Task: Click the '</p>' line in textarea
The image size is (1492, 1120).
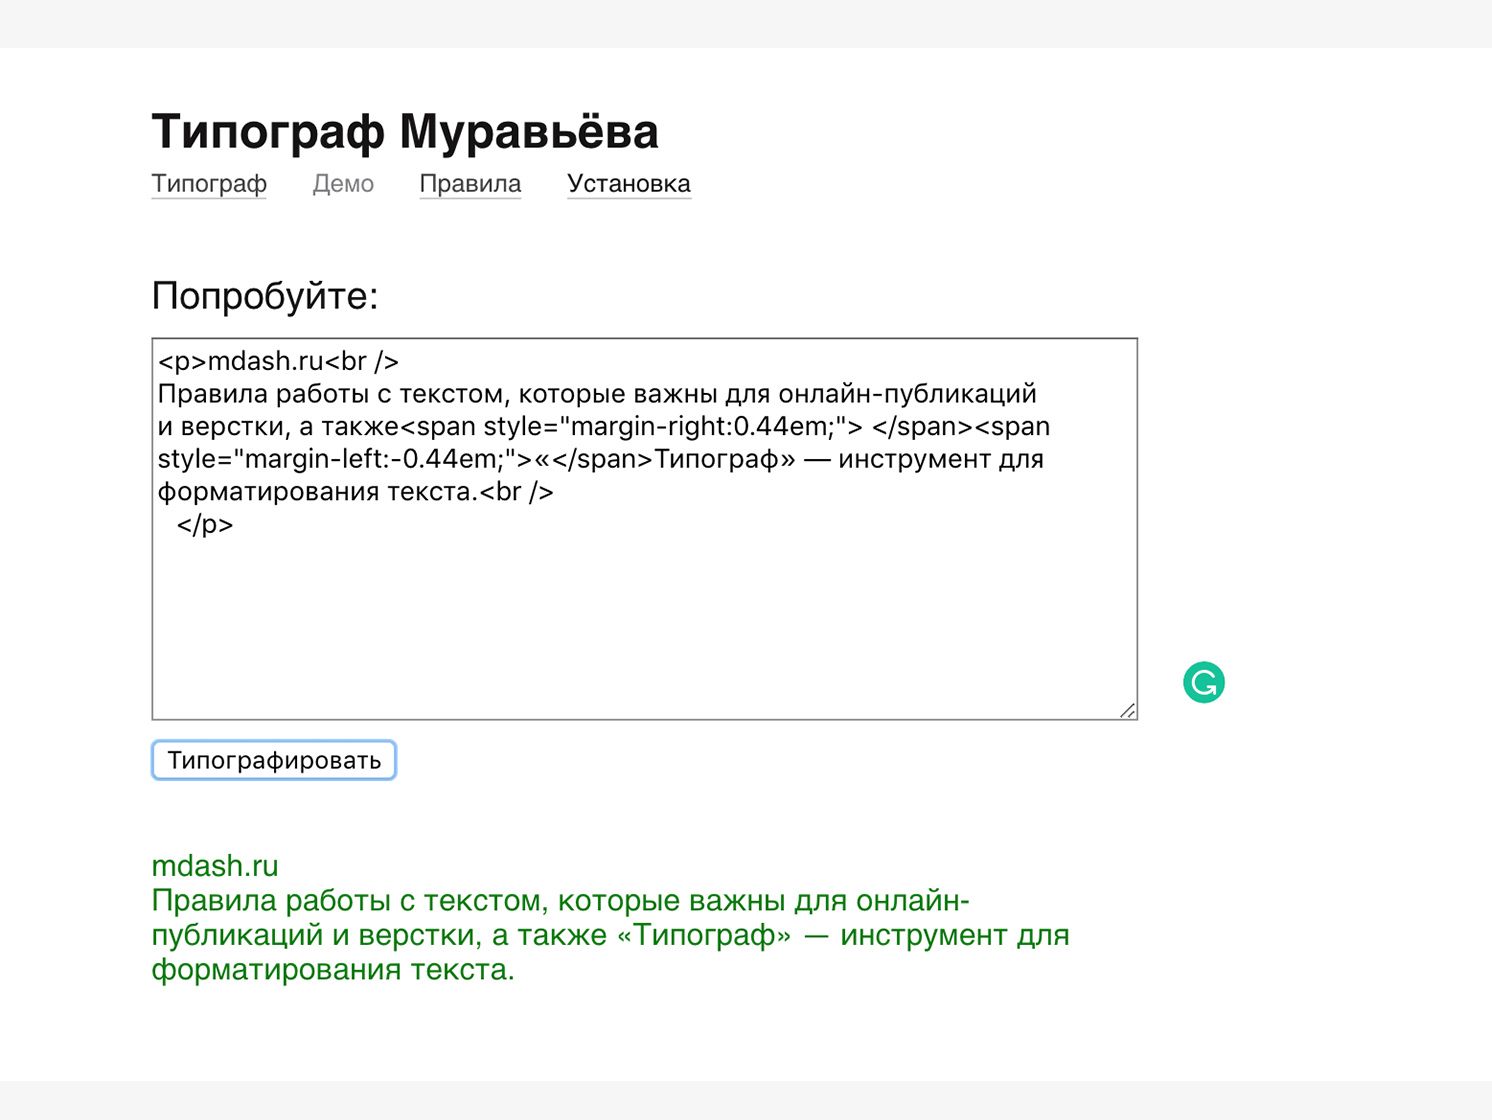Action: 205,524
